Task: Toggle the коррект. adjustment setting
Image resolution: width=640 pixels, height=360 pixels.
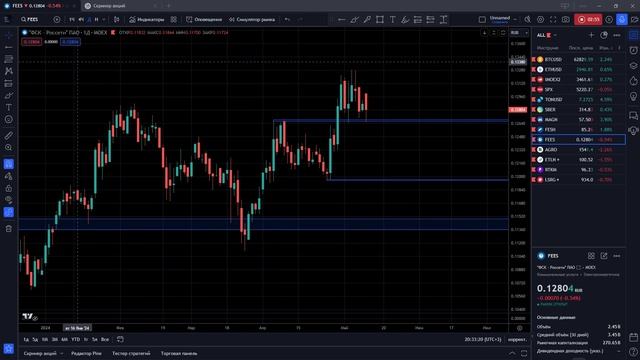Action: tap(517, 340)
